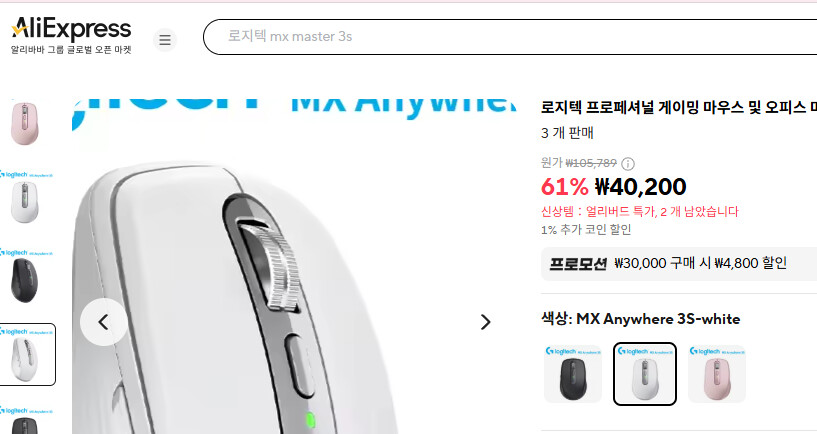
Task: Click the early bird deal red text
Action: 640,212
